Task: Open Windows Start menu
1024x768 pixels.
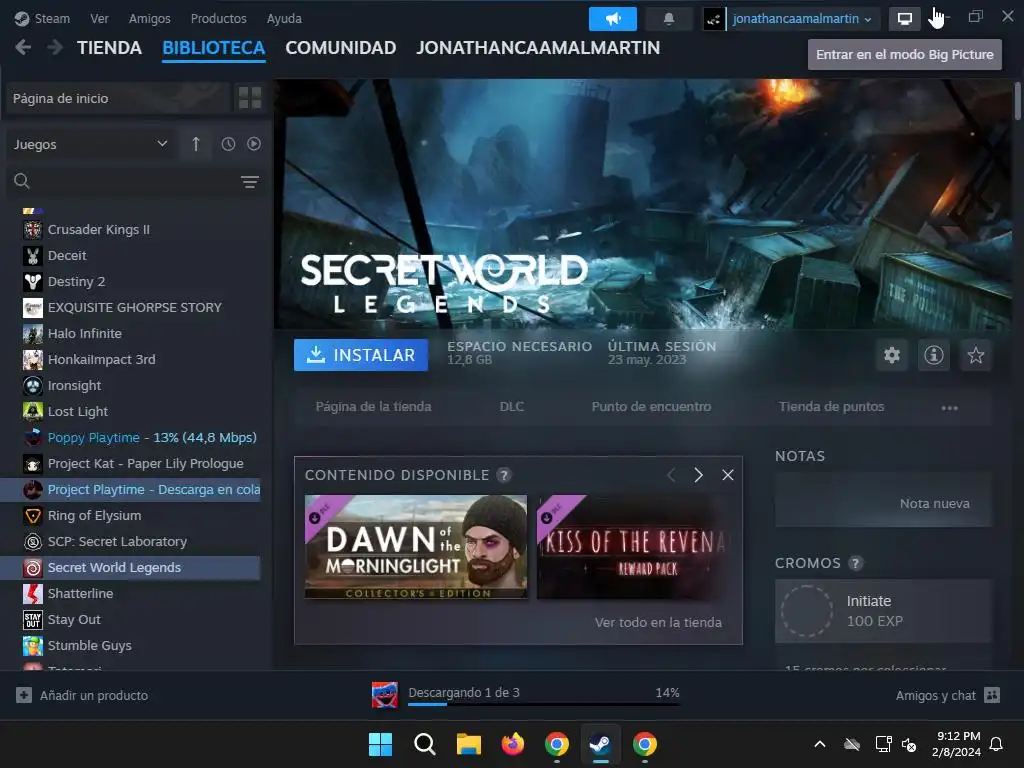Action: click(x=380, y=744)
